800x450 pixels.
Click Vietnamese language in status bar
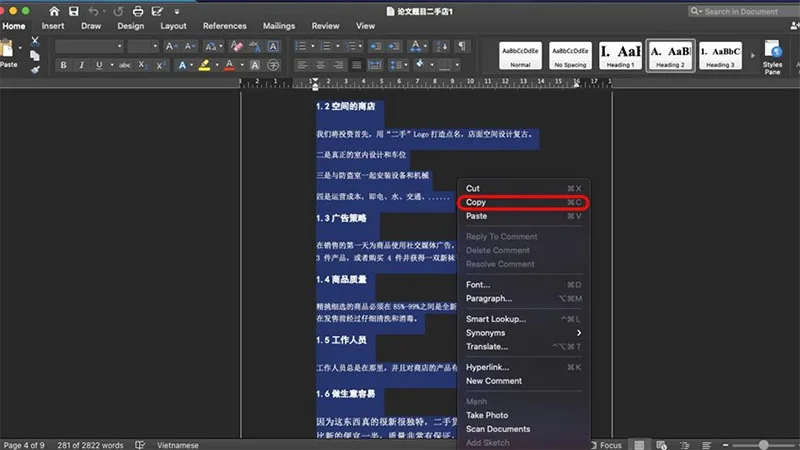(x=178, y=445)
